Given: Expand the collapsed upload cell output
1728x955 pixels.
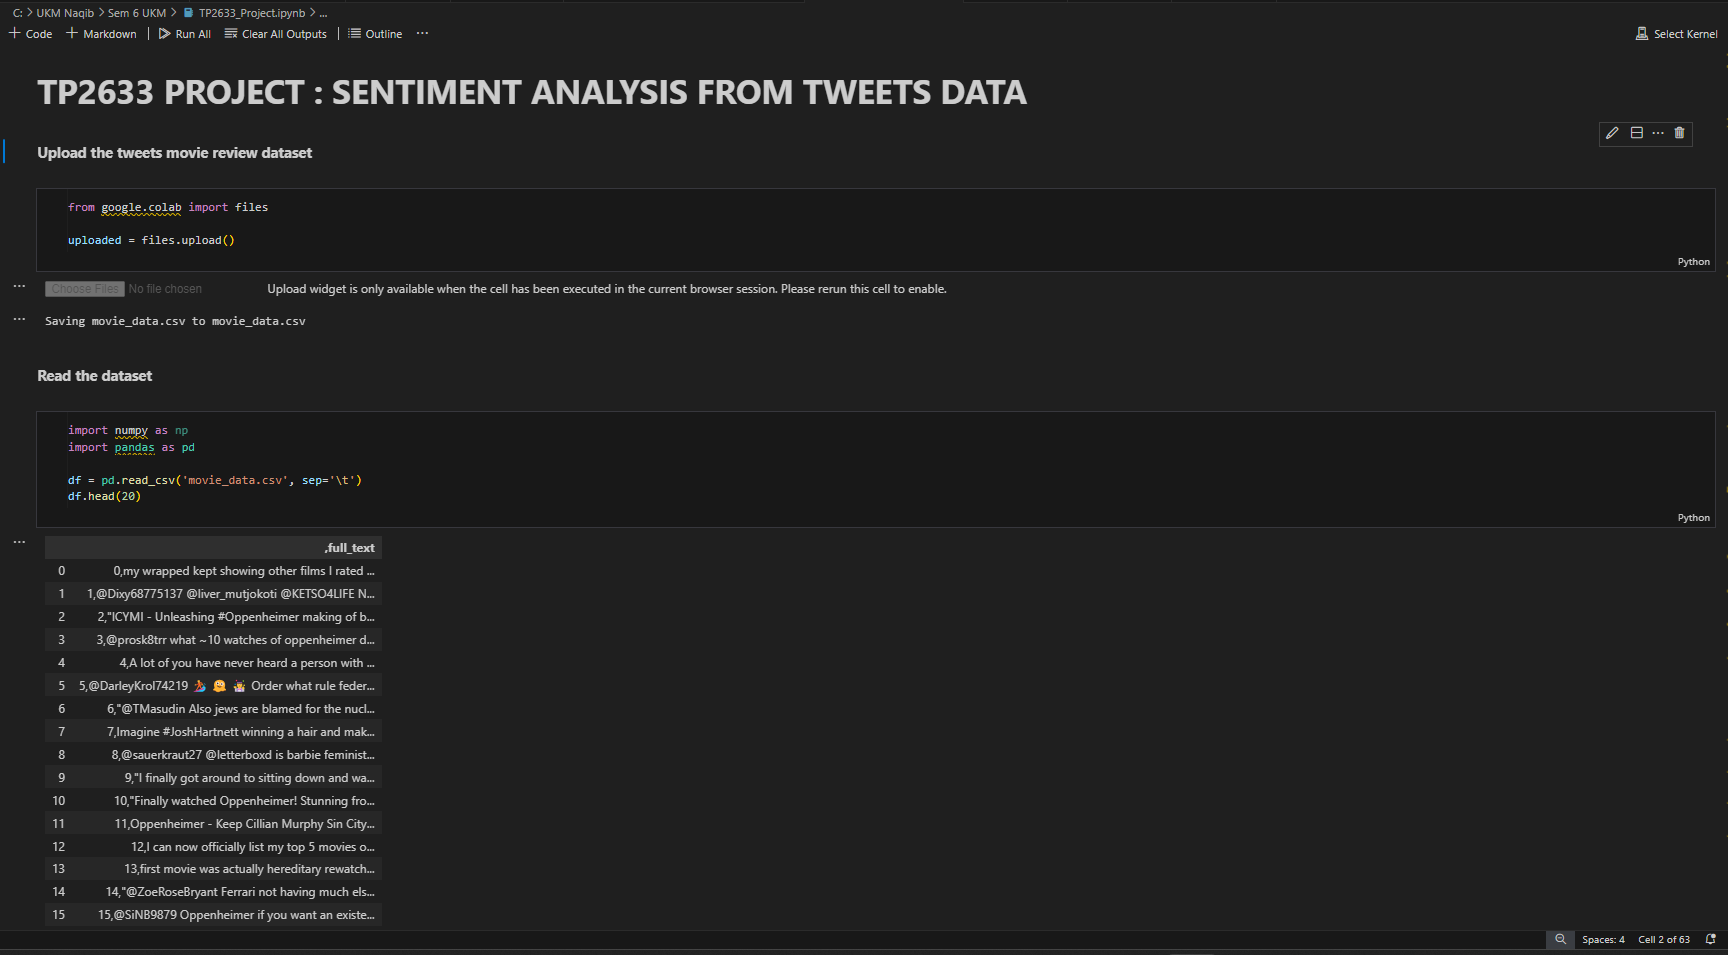Looking at the screenshot, I should tap(19, 287).
